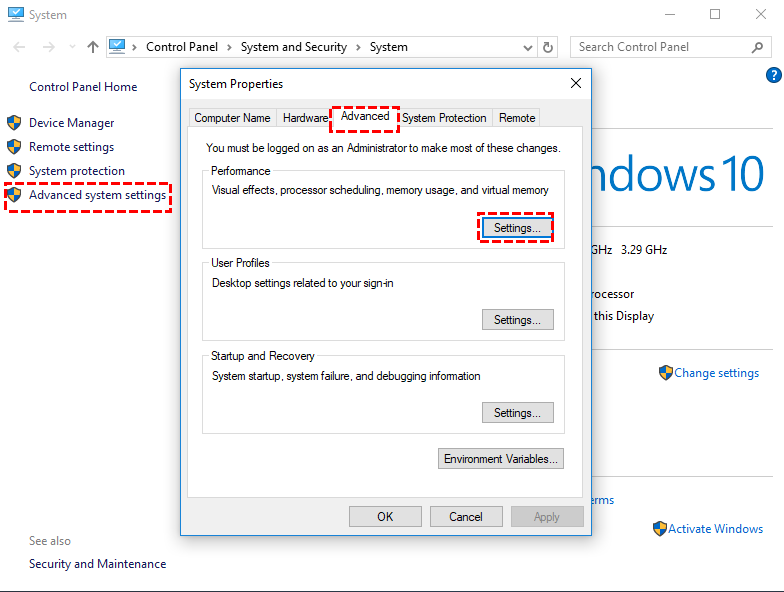Click Cancel in System Properties
This screenshot has height=592, width=784.
(x=466, y=517)
